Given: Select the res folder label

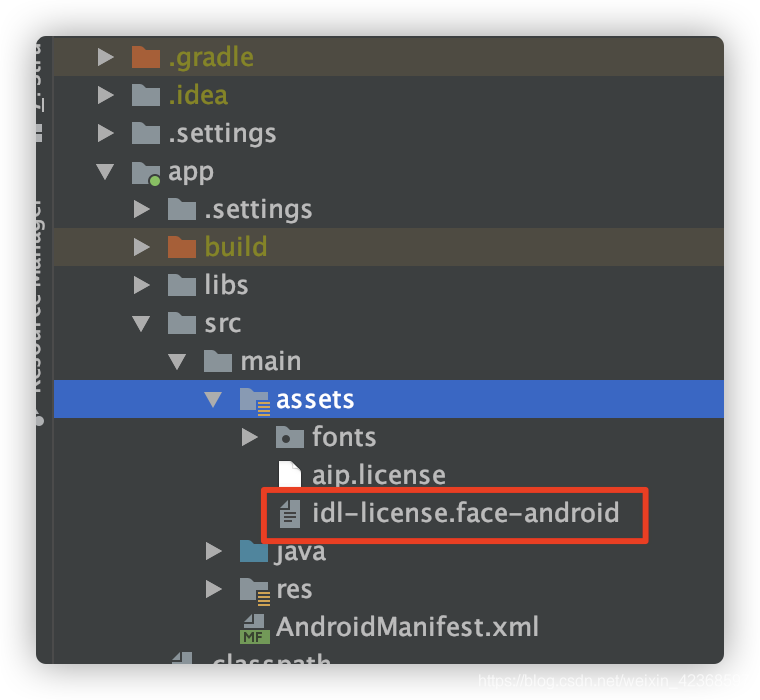Looking at the screenshot, I should click(294, 589).
